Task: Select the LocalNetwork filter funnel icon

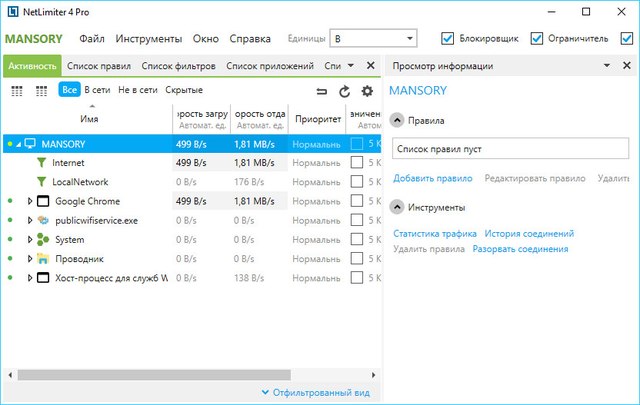Action: (x=41, y=181)
